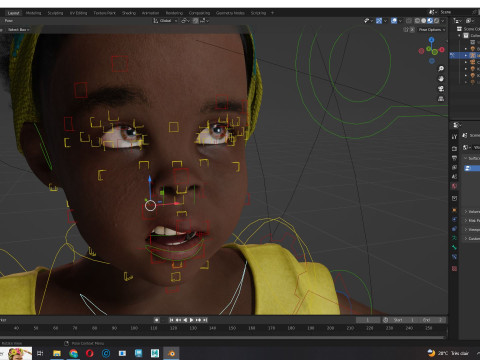Jump to the previous keyframe
This screenshot has width=480, height=360.
(178, 320)
